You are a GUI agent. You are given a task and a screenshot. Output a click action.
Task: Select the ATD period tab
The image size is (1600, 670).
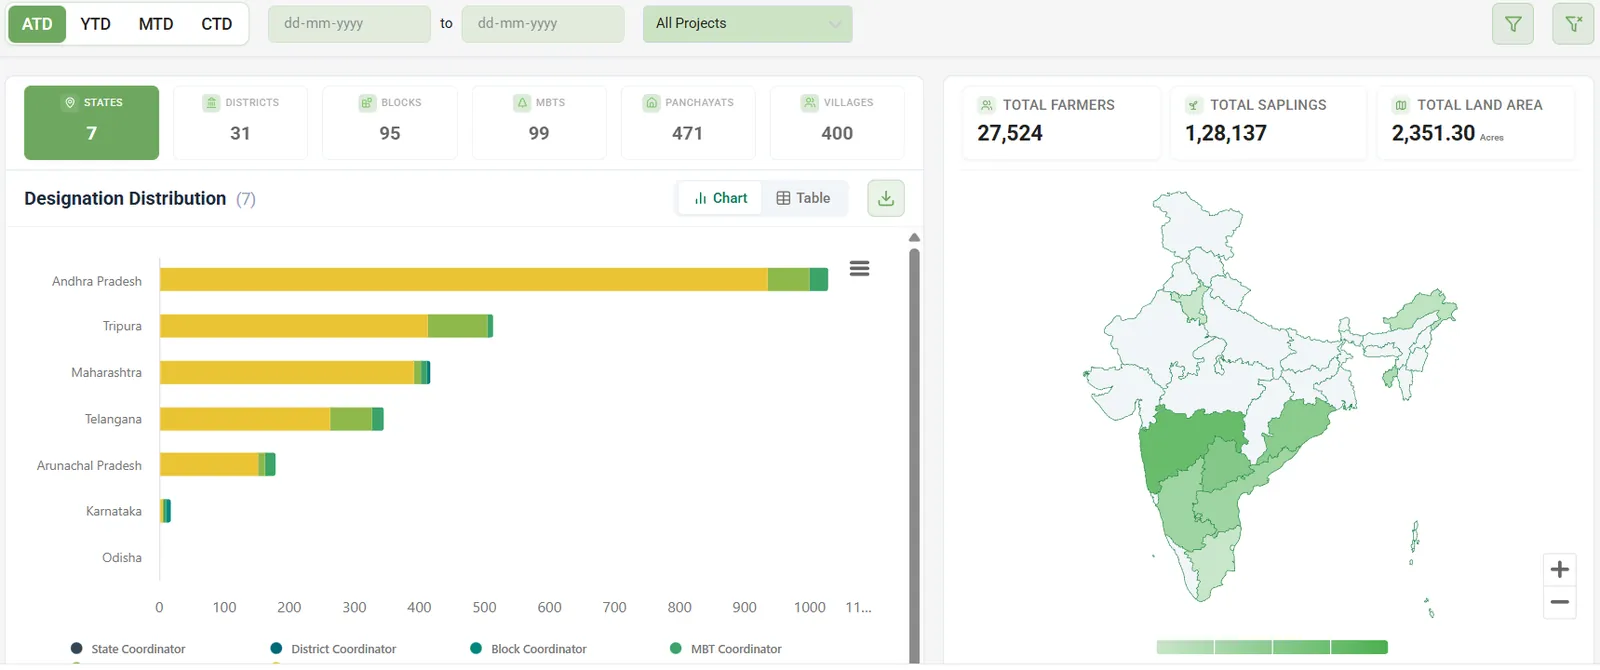37,24
